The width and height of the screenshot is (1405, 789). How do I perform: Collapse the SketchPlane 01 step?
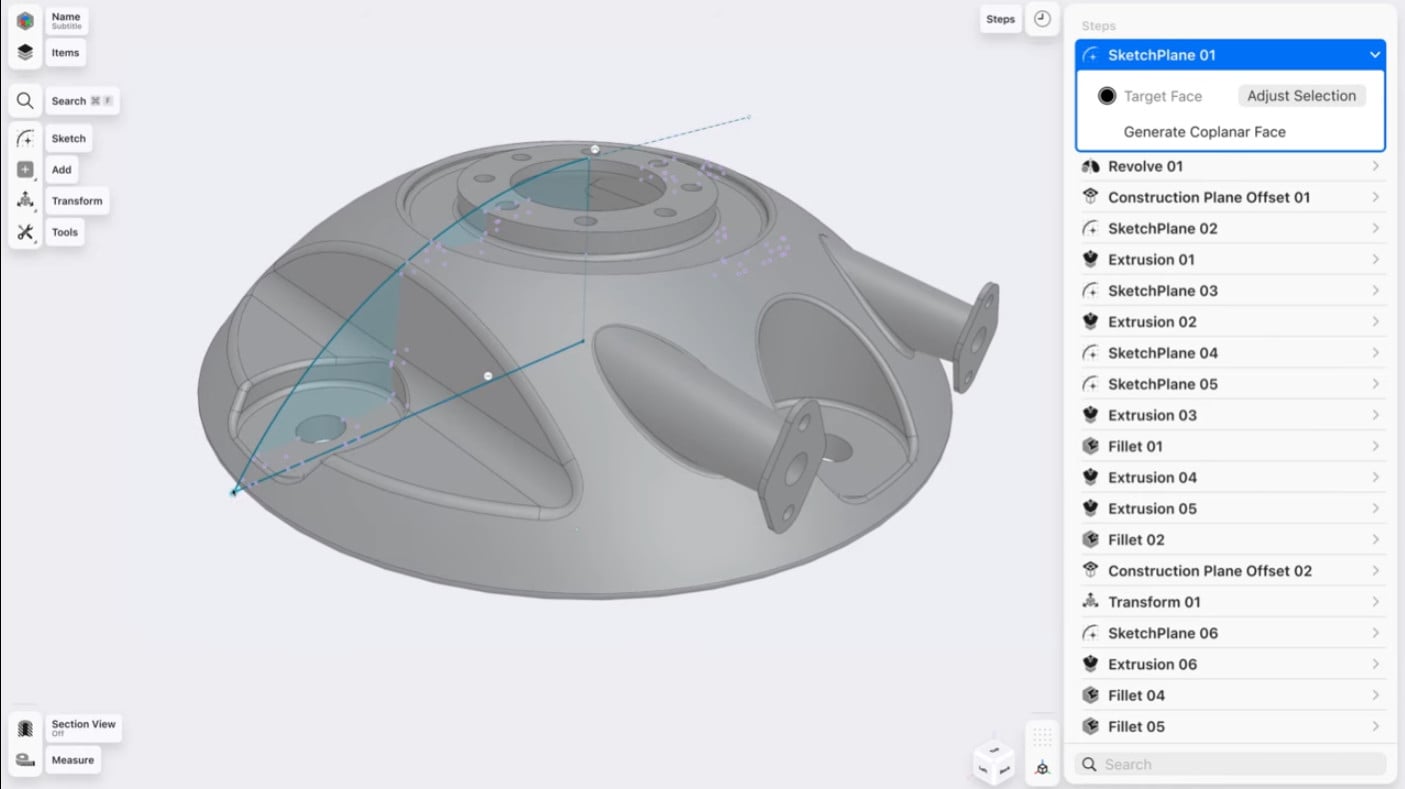[1375, 55]
